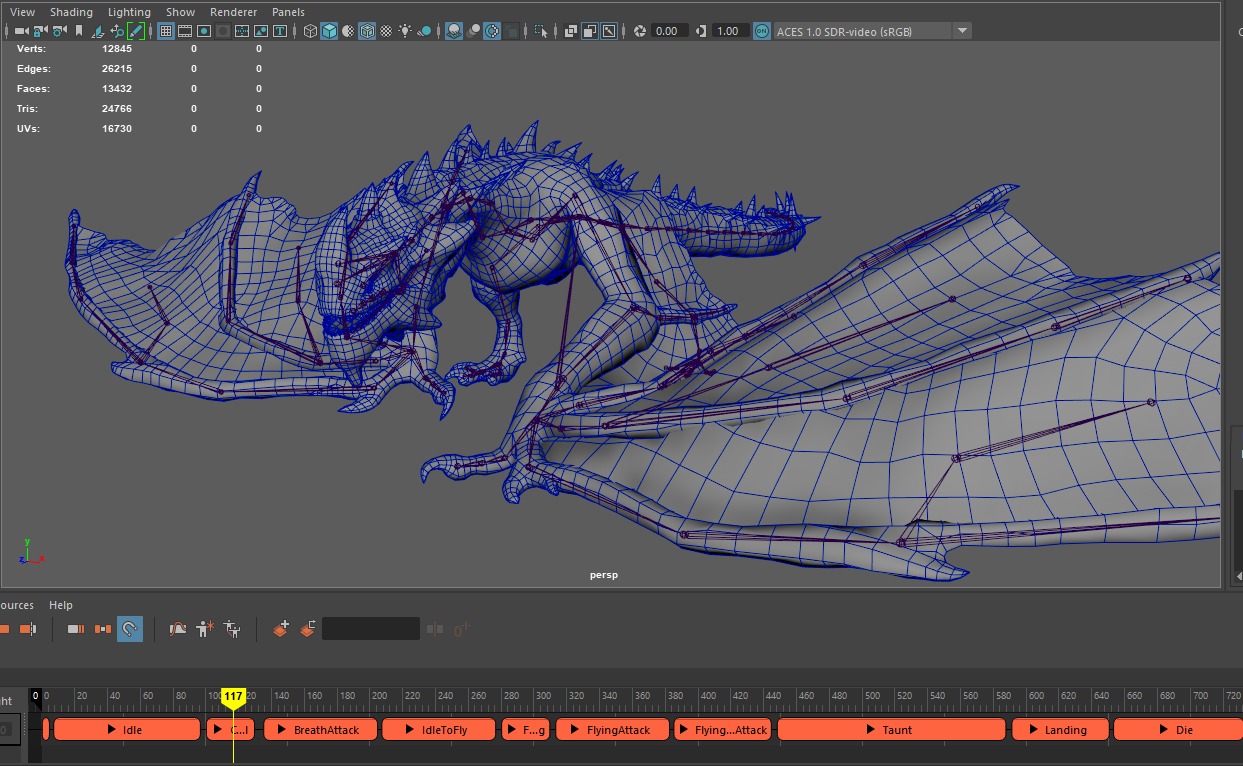Switch to Wireframe display cube icon
This screenshot has height=766, width=1243.
[x=310, y=31]
